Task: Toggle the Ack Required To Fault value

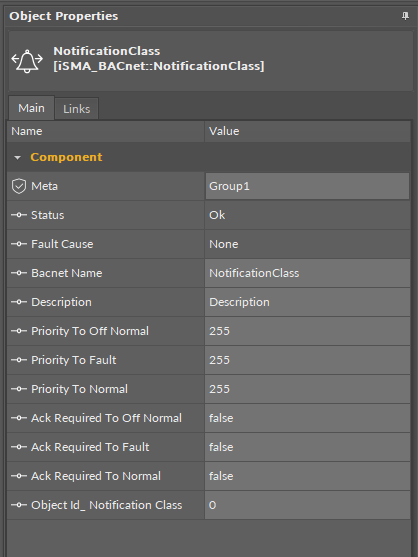Action: pyautogui.click(x=308, y=447)
